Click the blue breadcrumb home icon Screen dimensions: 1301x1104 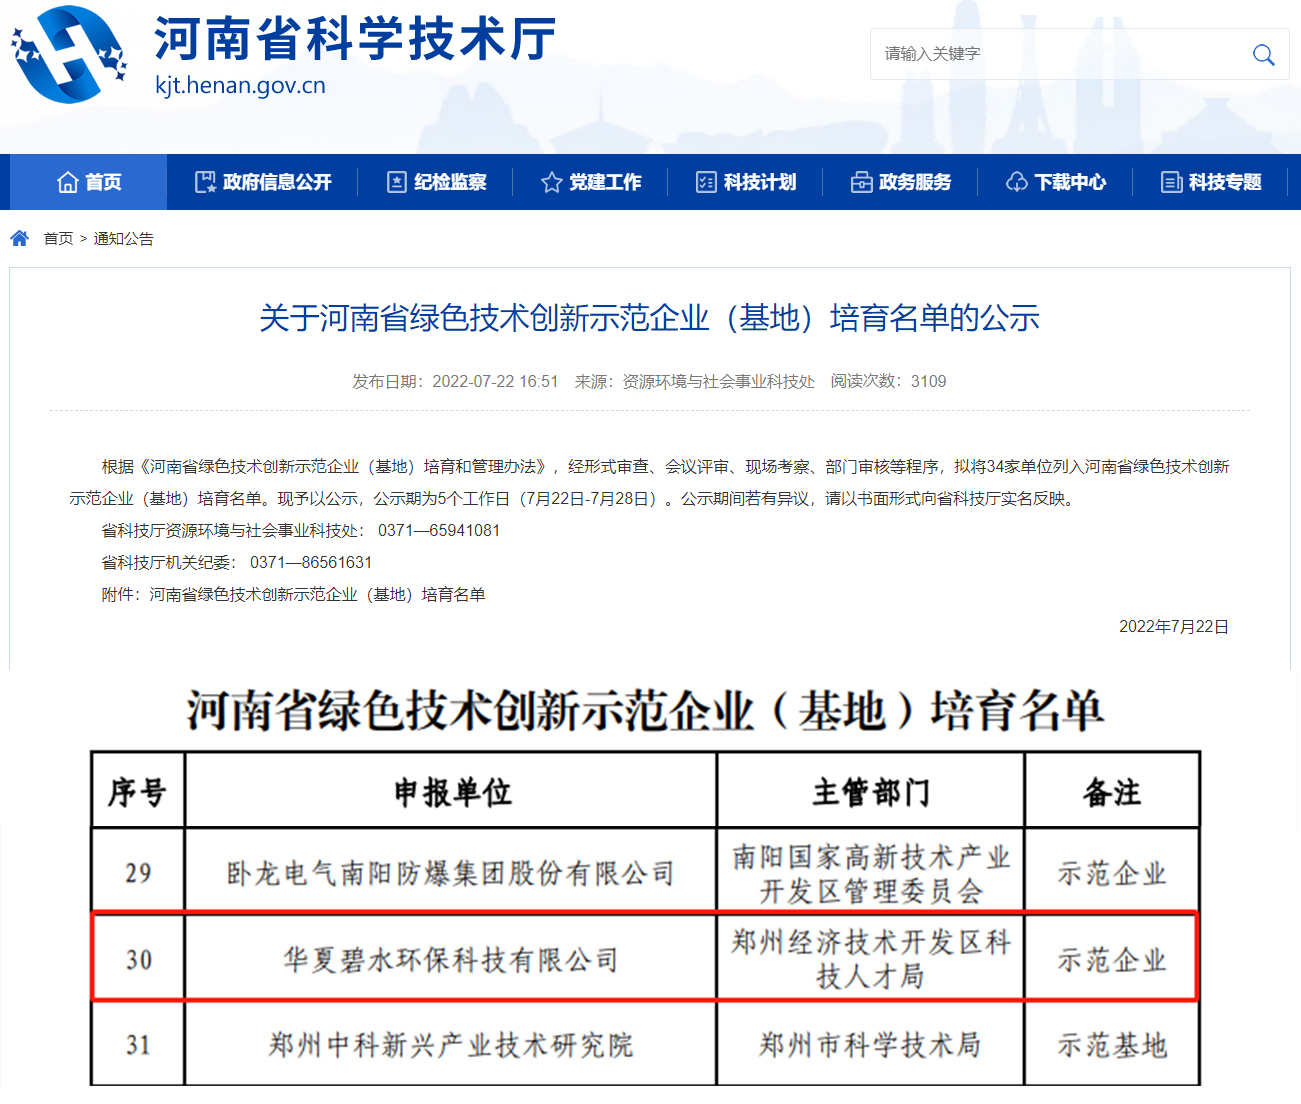19,238
